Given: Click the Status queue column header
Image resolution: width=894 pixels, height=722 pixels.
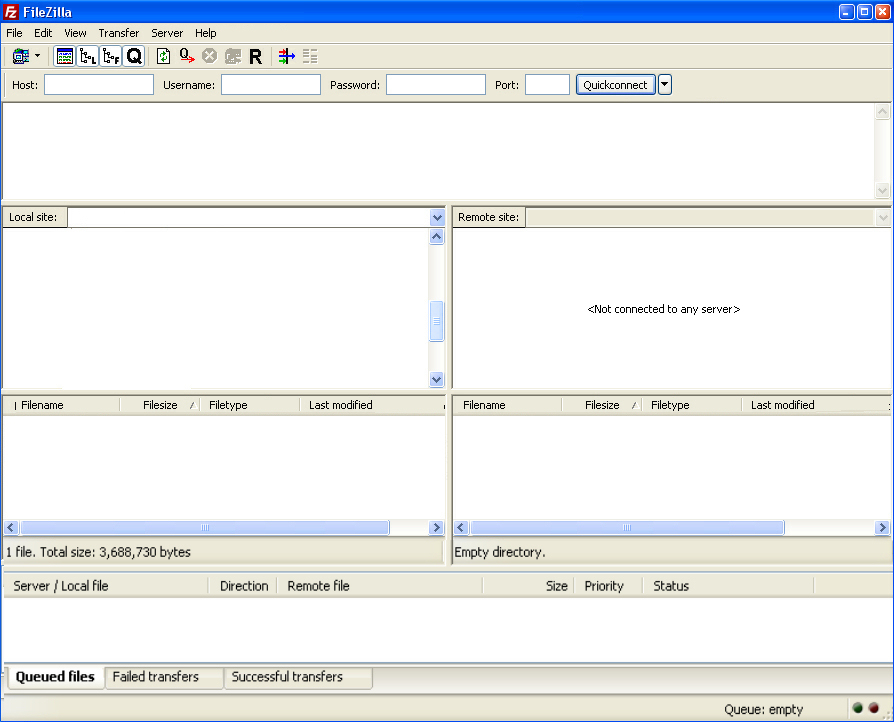Looking at the screenshot, I should 729,586.
